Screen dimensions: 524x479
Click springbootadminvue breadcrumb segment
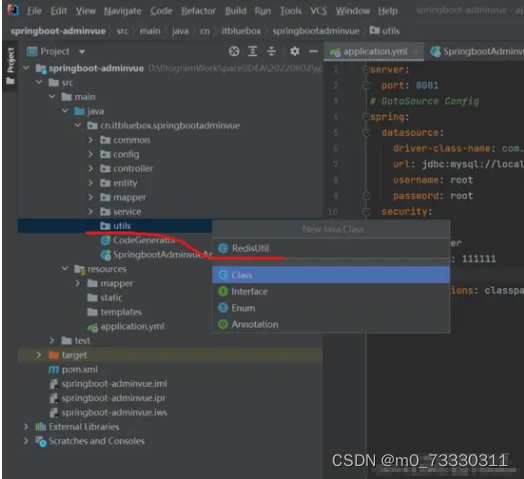click(316, 31)
